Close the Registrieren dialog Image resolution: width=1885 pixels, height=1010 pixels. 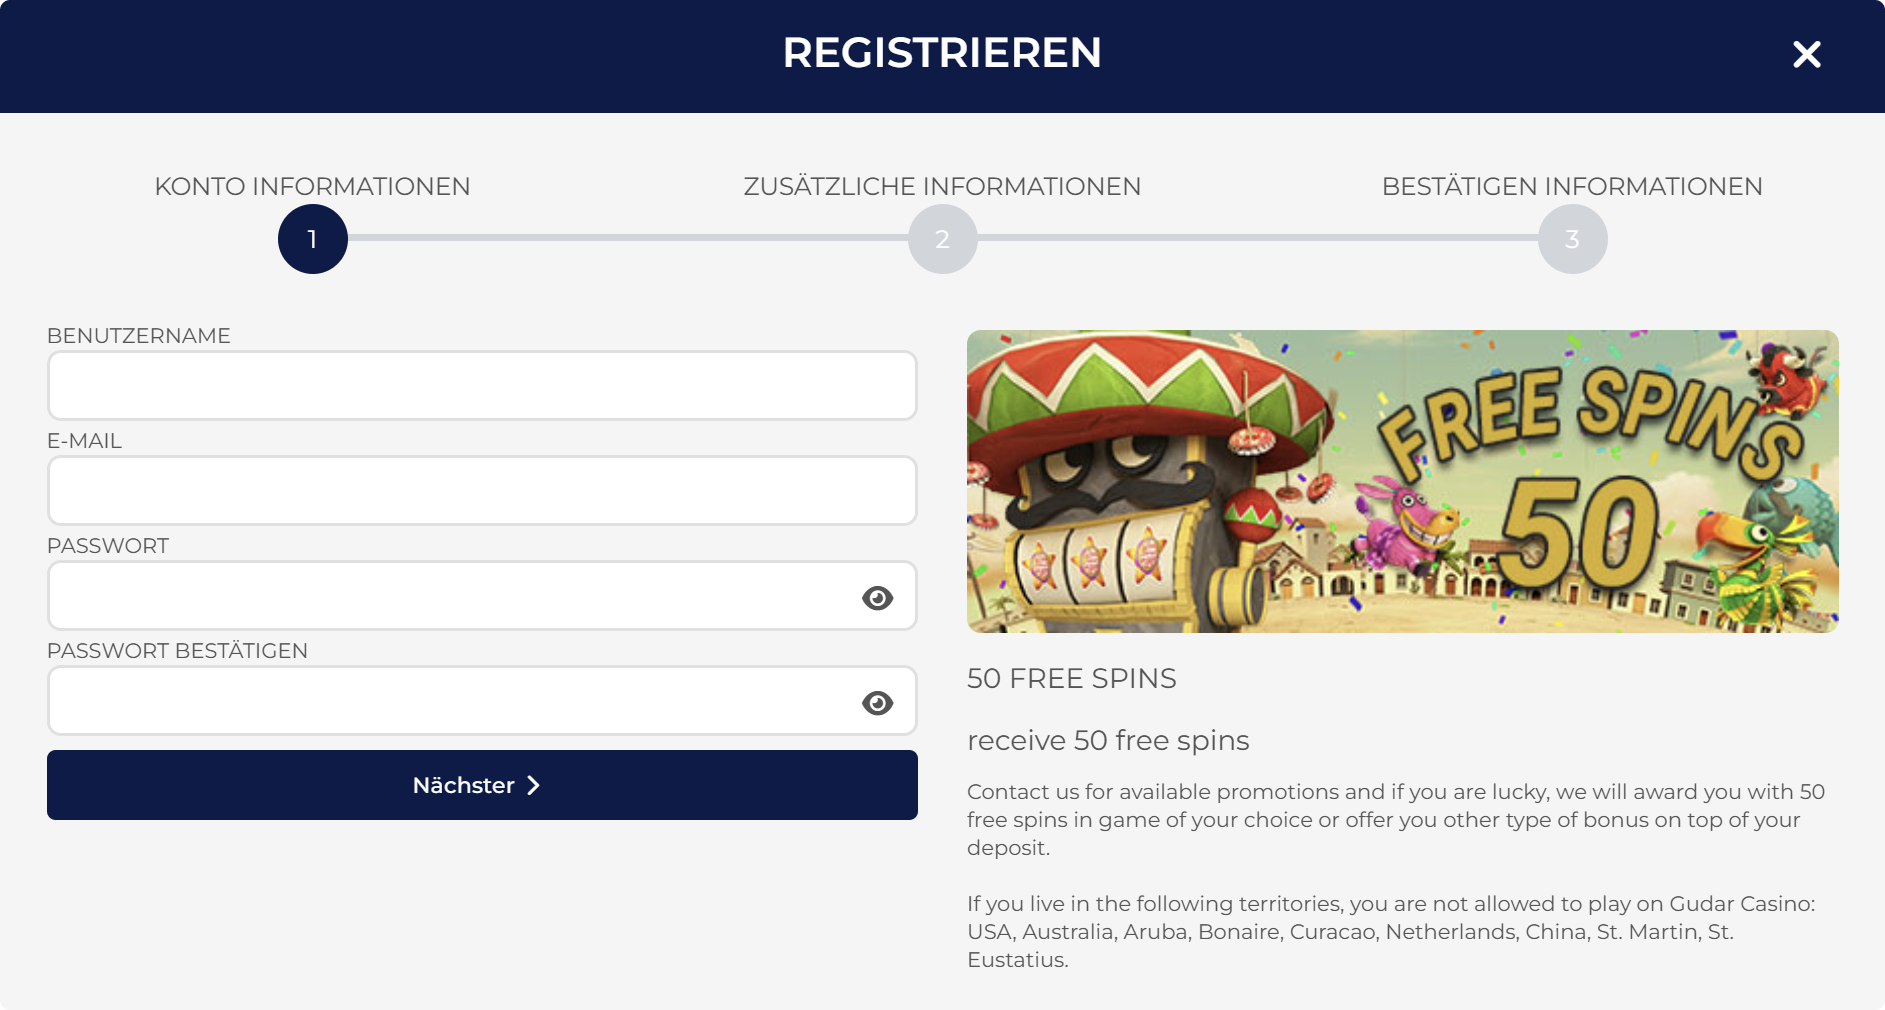point(1806,54)
